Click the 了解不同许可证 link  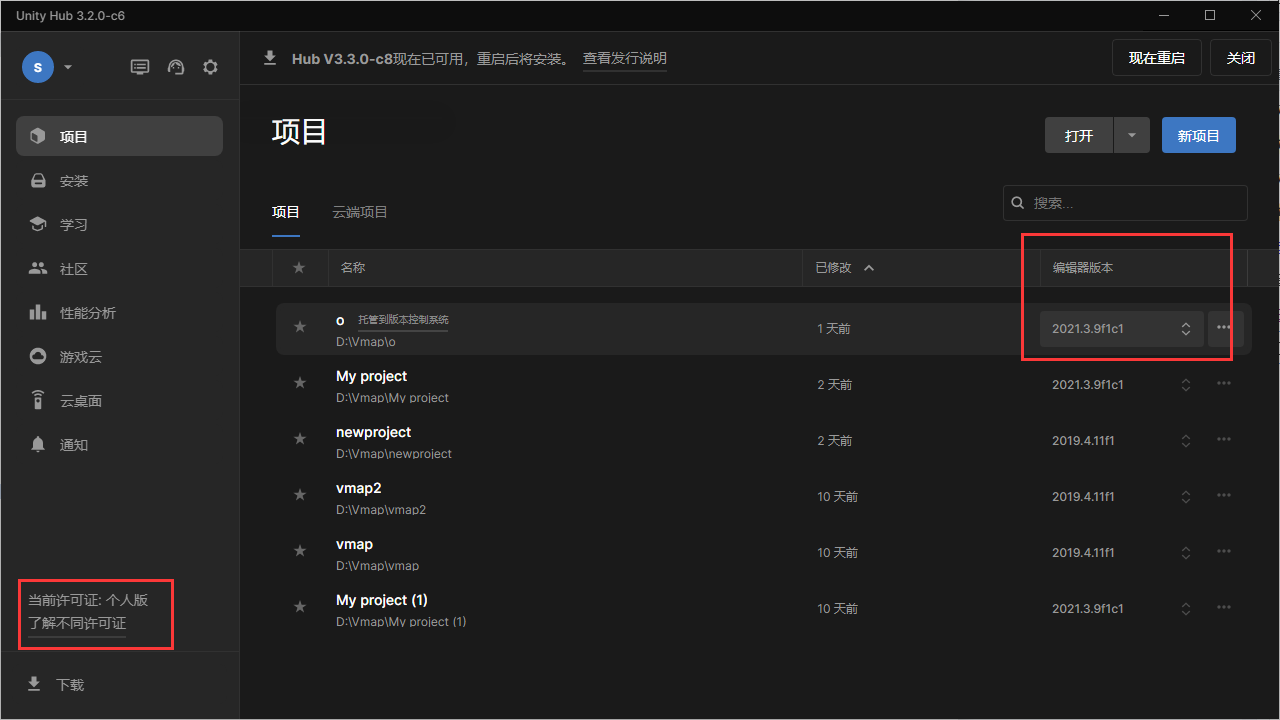(x=77, y=624)
